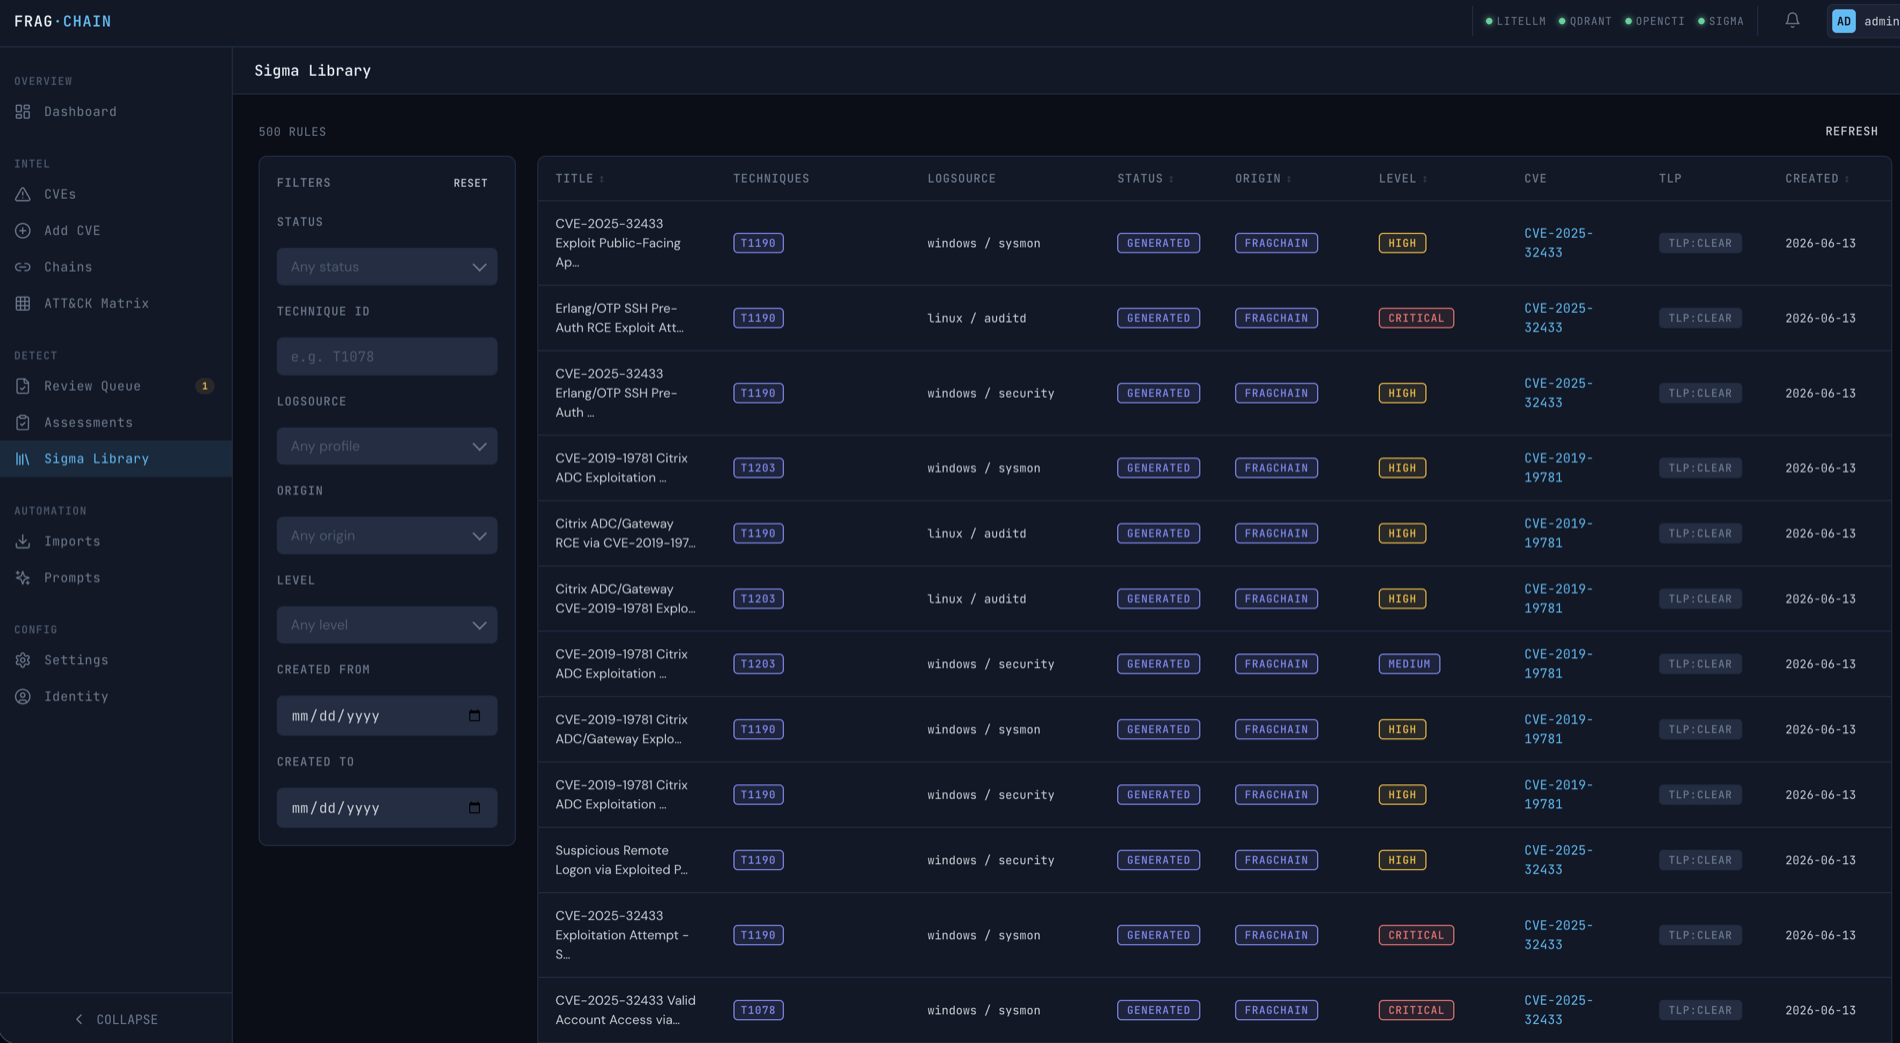
Task: Click the Assessments clipboard icon
Action: [23, 423]
